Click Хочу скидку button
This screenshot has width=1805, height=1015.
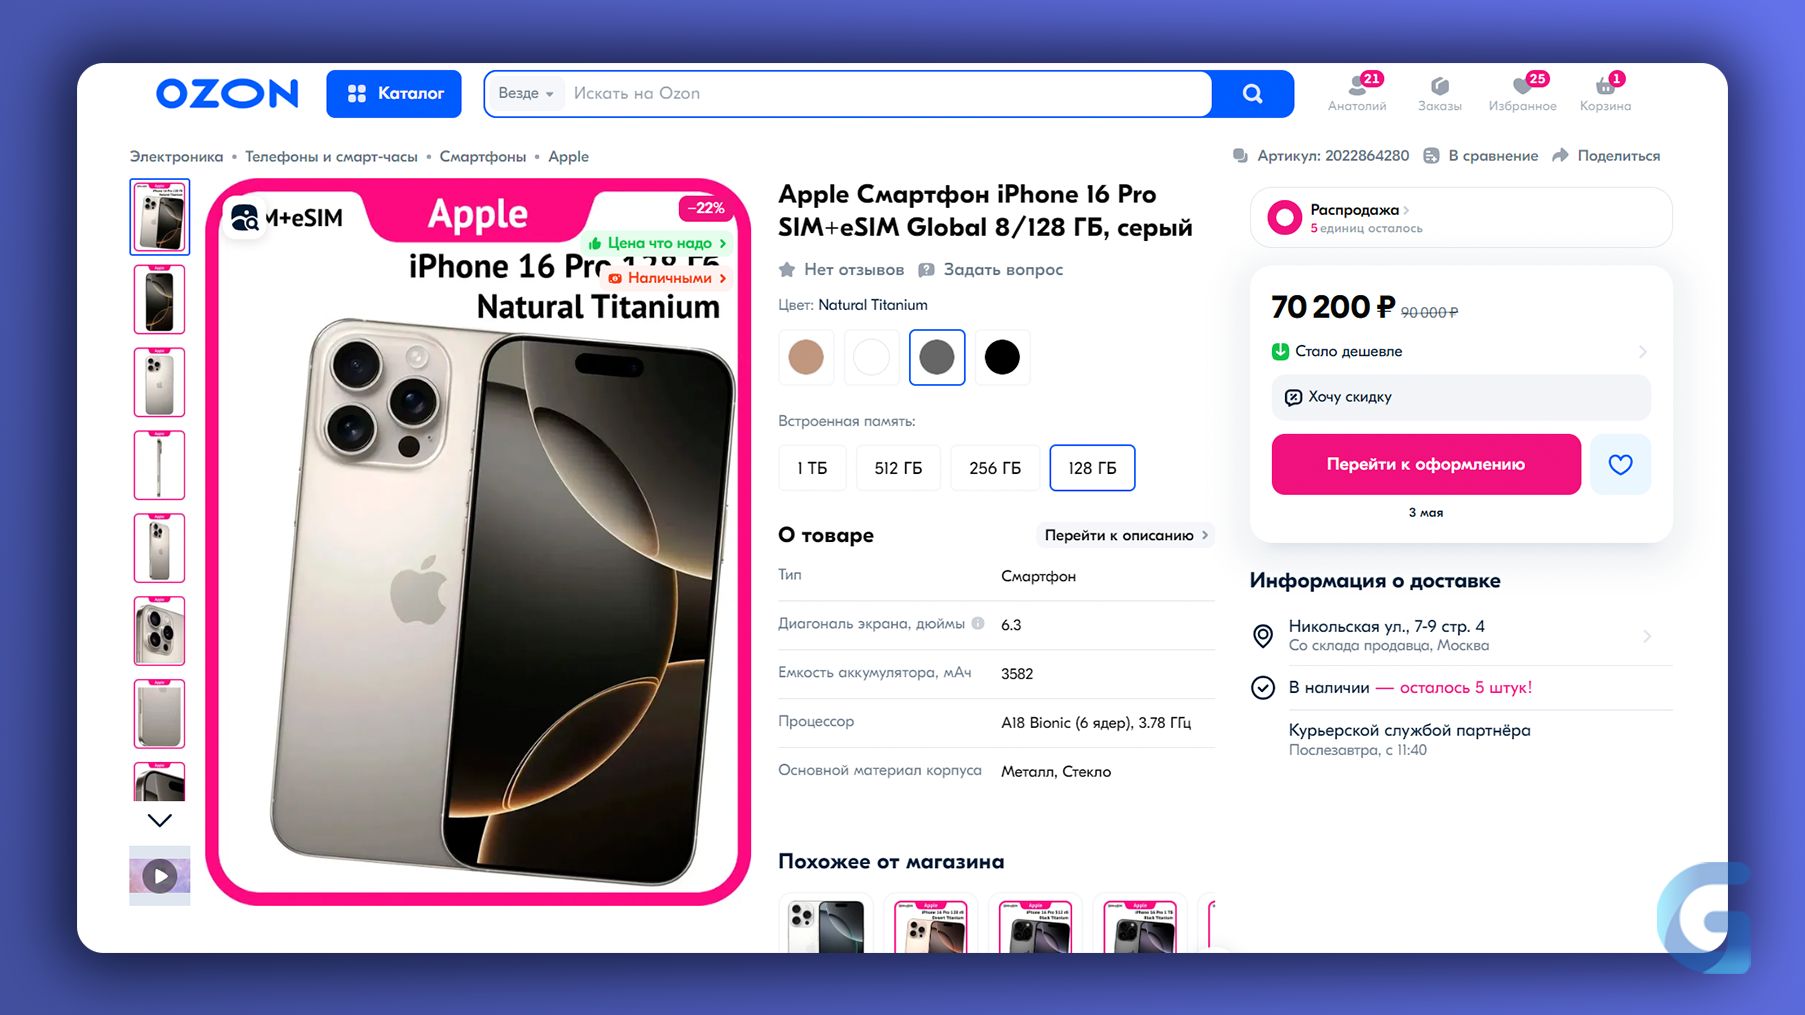[x=1460, y=397]
